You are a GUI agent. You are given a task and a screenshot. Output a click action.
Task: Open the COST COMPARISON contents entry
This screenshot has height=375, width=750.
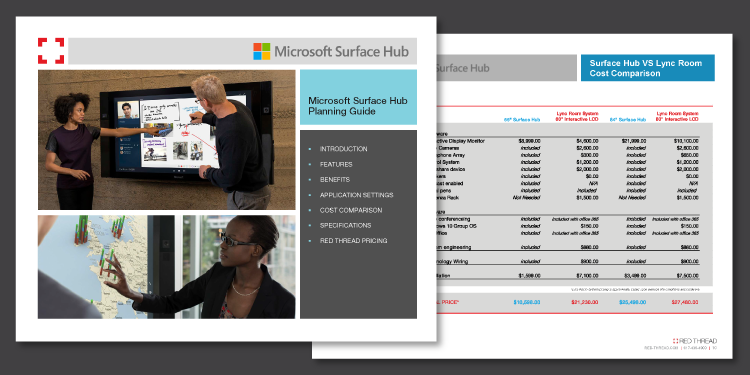(x=351, y=210)
